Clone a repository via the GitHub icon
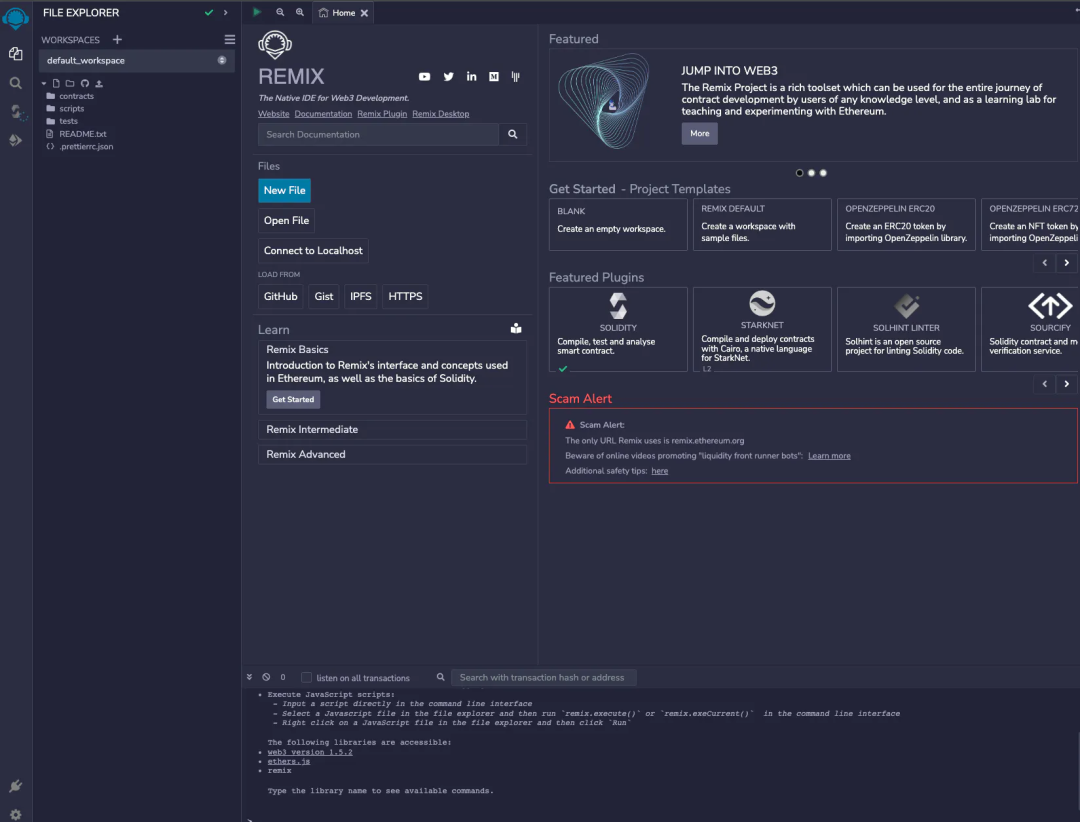The image size is (1080, 822). [84, 83]
